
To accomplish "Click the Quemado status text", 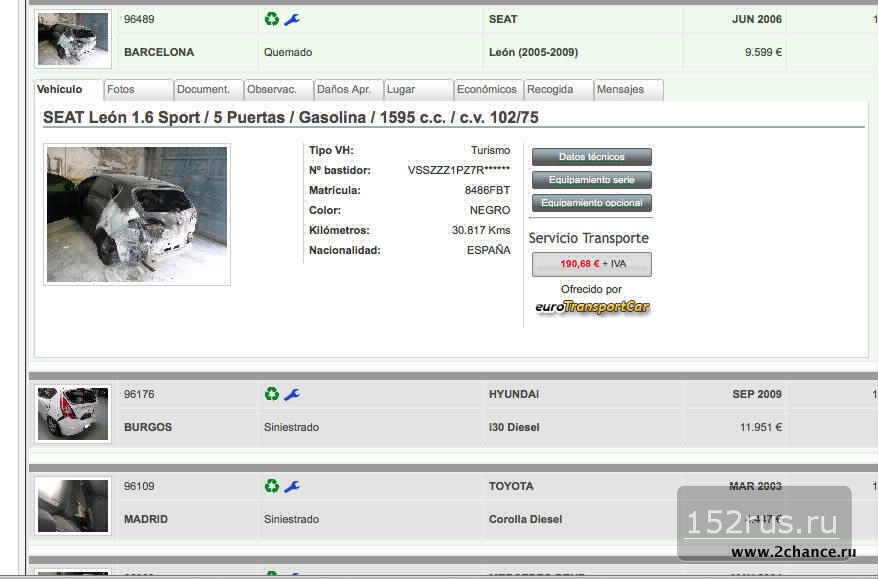I will [x=288, y=52].
